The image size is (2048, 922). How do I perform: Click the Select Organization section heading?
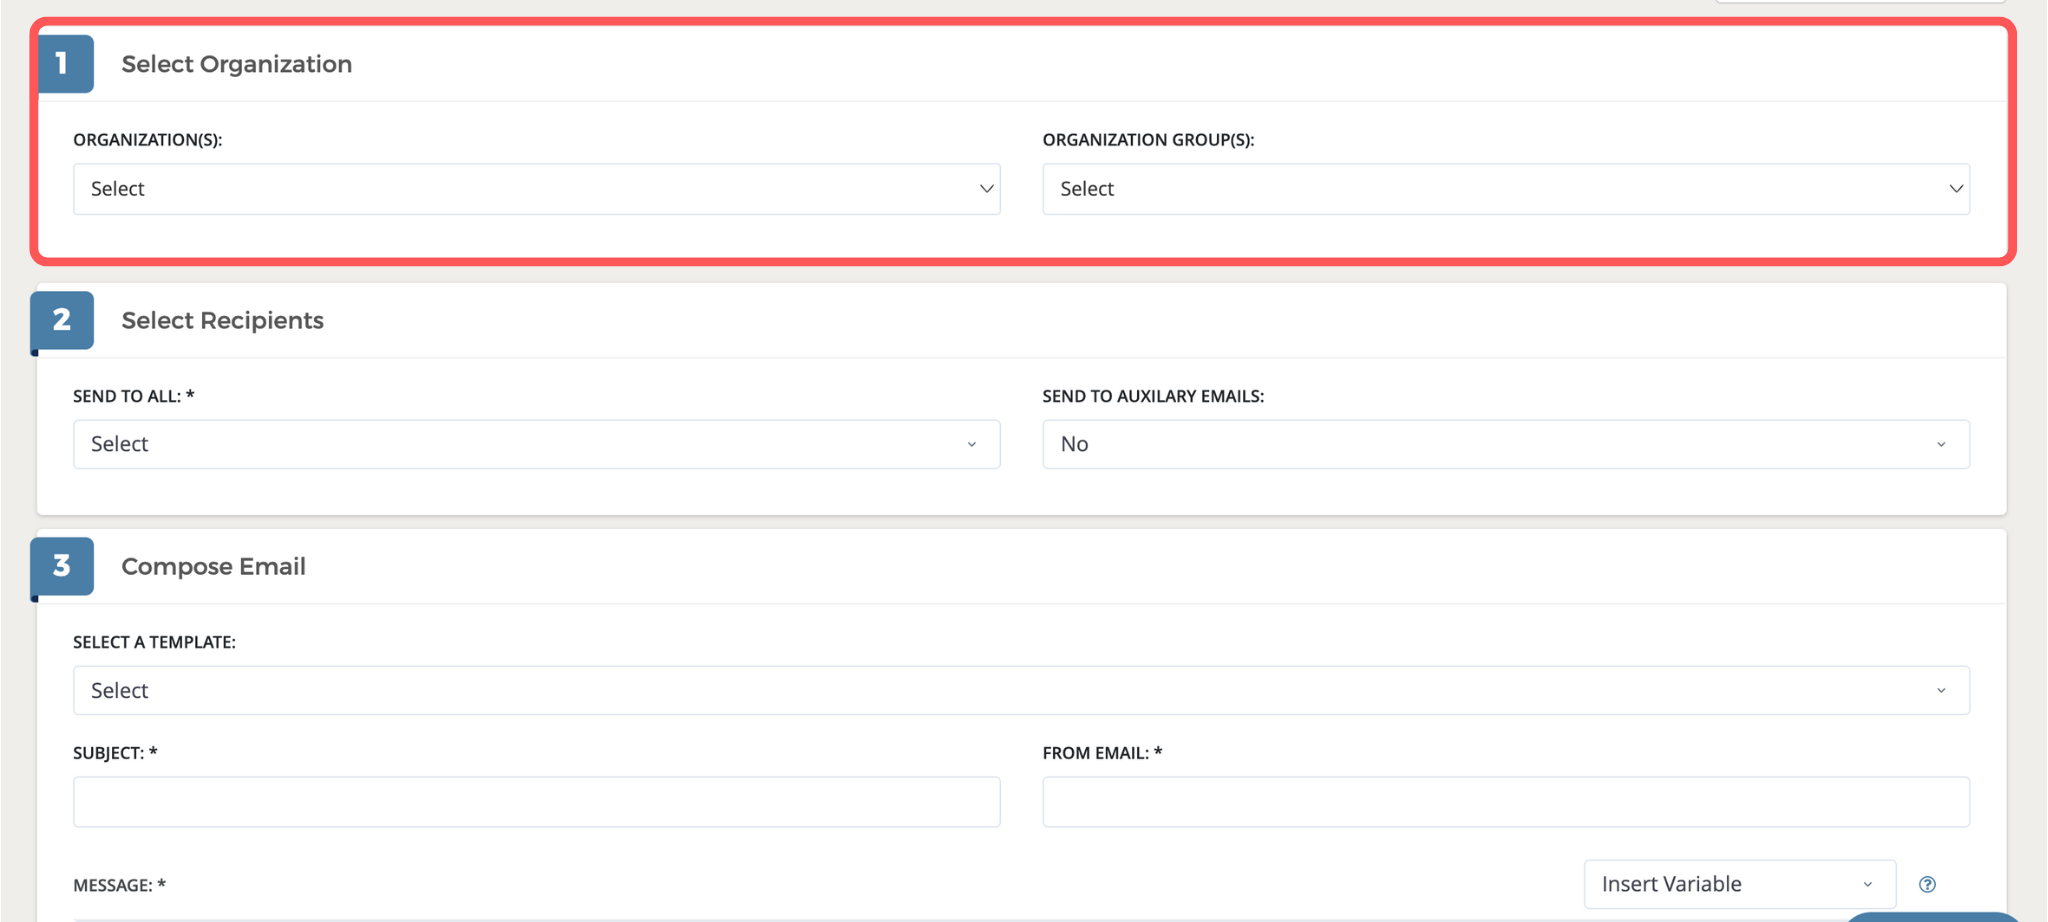(236, 64)
